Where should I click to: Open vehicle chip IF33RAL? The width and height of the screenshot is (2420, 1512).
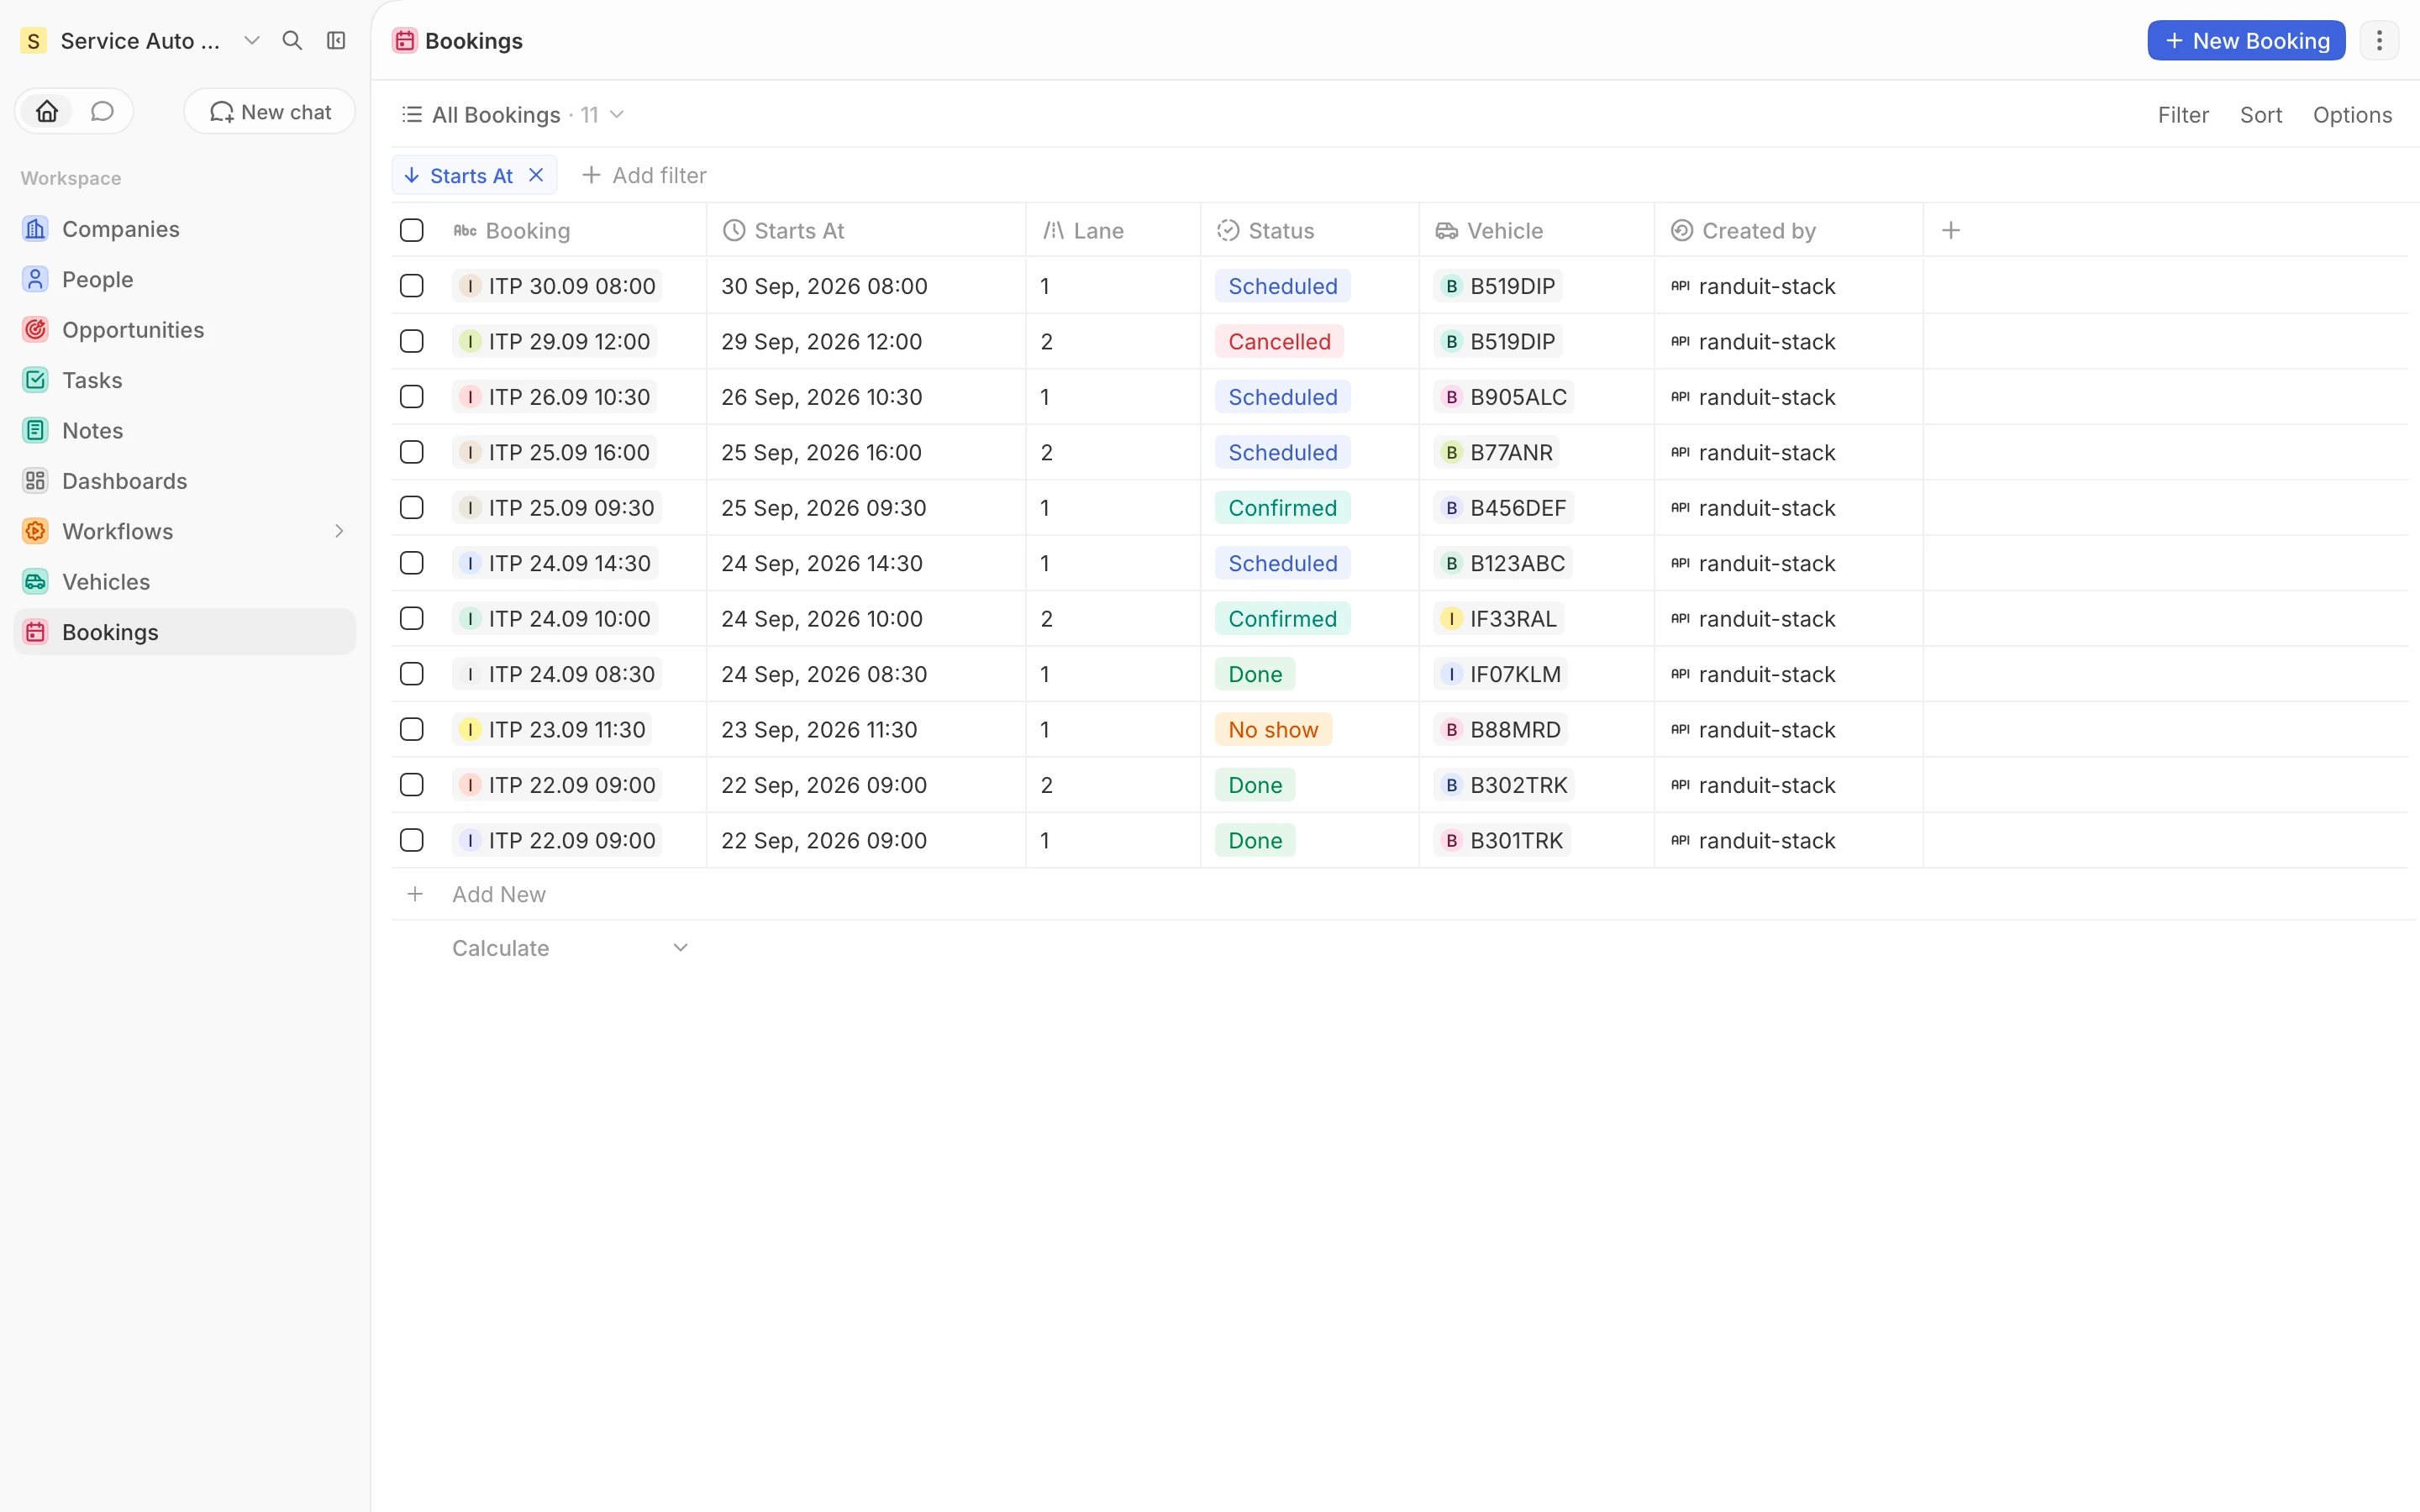coord(1498,619)
